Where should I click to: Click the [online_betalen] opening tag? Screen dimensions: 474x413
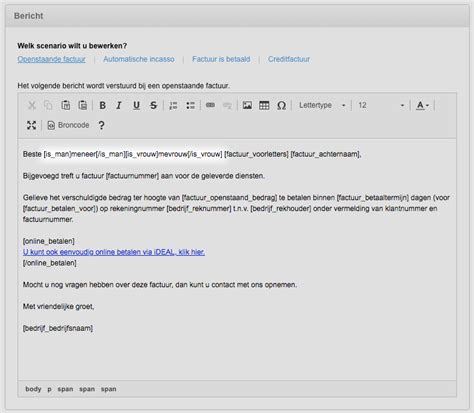click(49, 241)
